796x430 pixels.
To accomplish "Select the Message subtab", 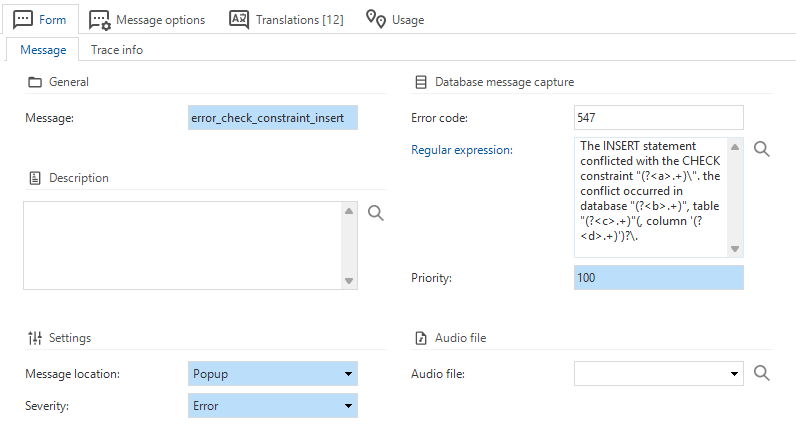I will (x=43, y=50).
